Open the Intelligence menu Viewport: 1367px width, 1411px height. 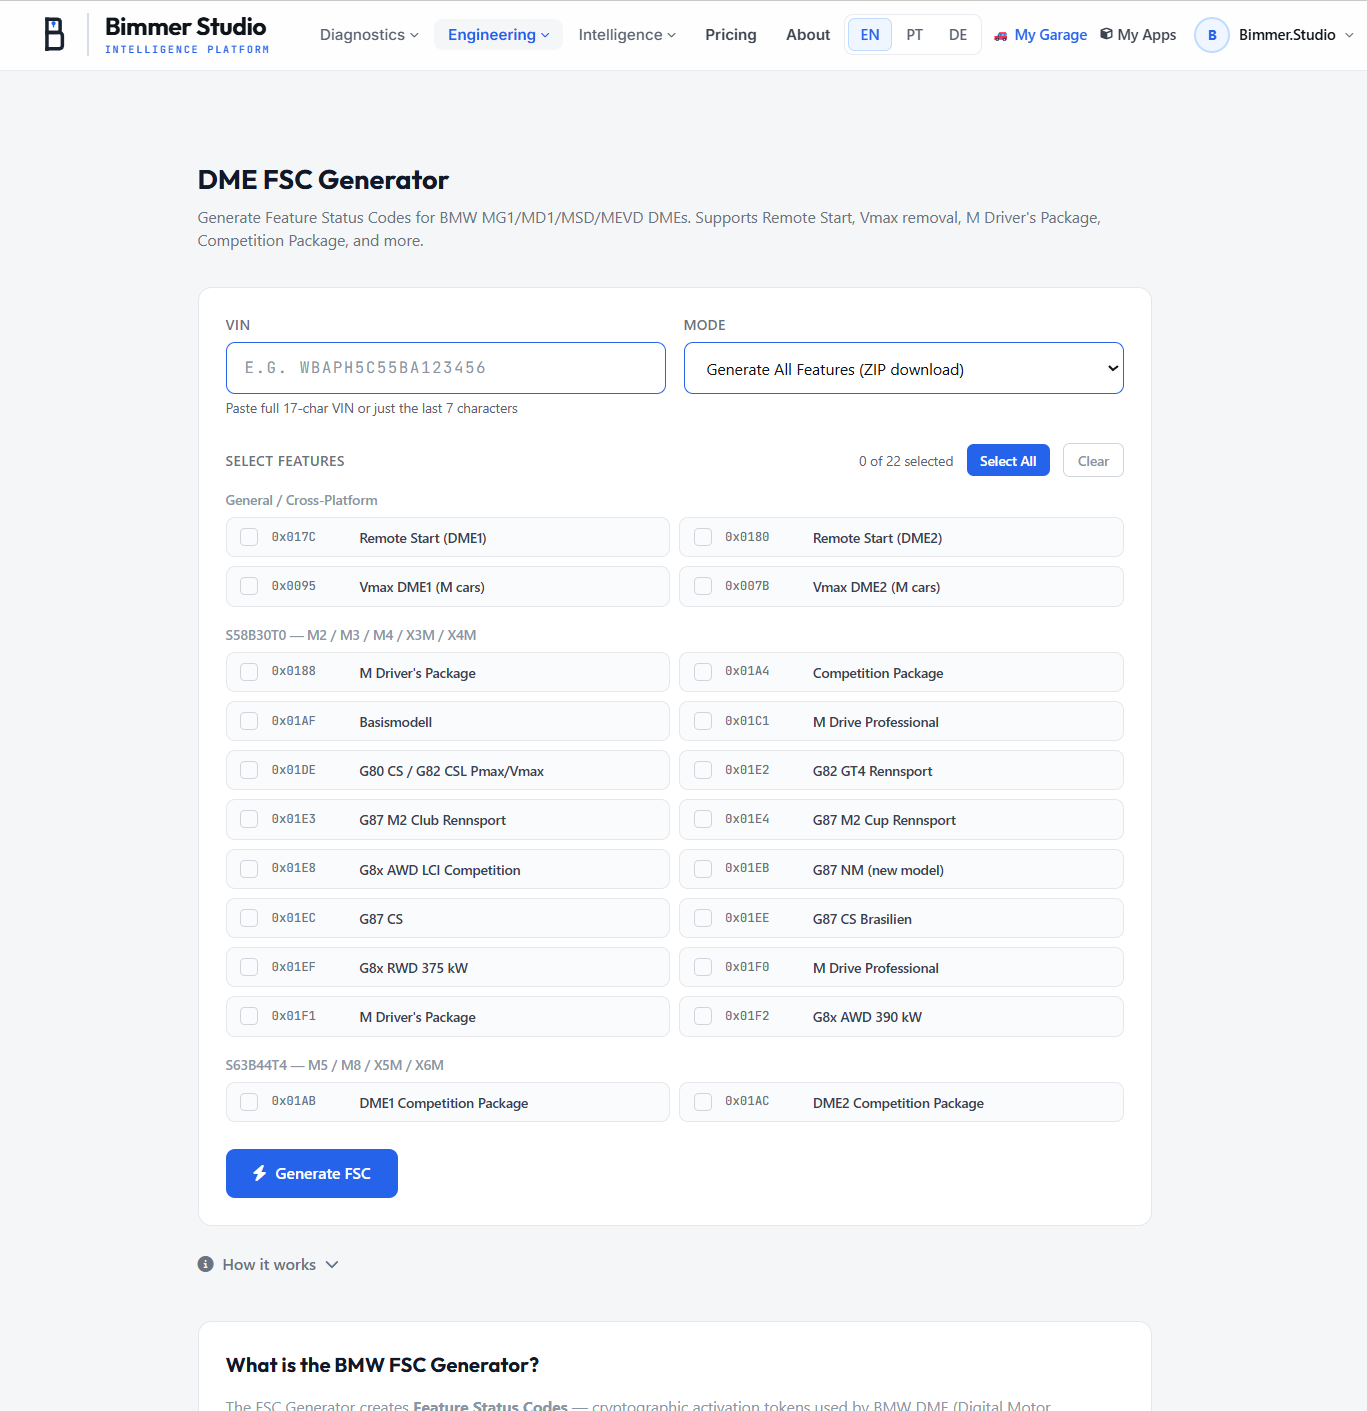coord(627,35)
